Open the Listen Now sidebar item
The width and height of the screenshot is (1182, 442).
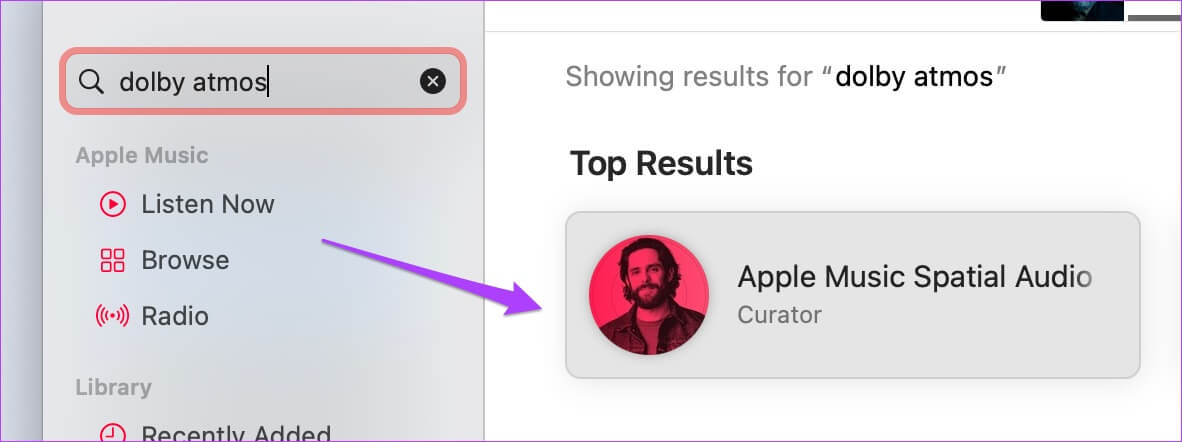(x=186, y=204)
